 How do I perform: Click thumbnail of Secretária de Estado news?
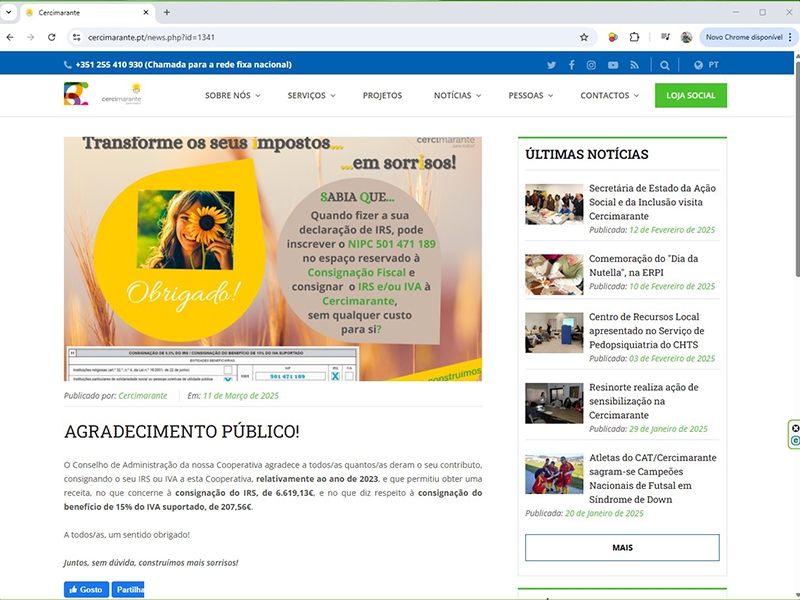554,204
